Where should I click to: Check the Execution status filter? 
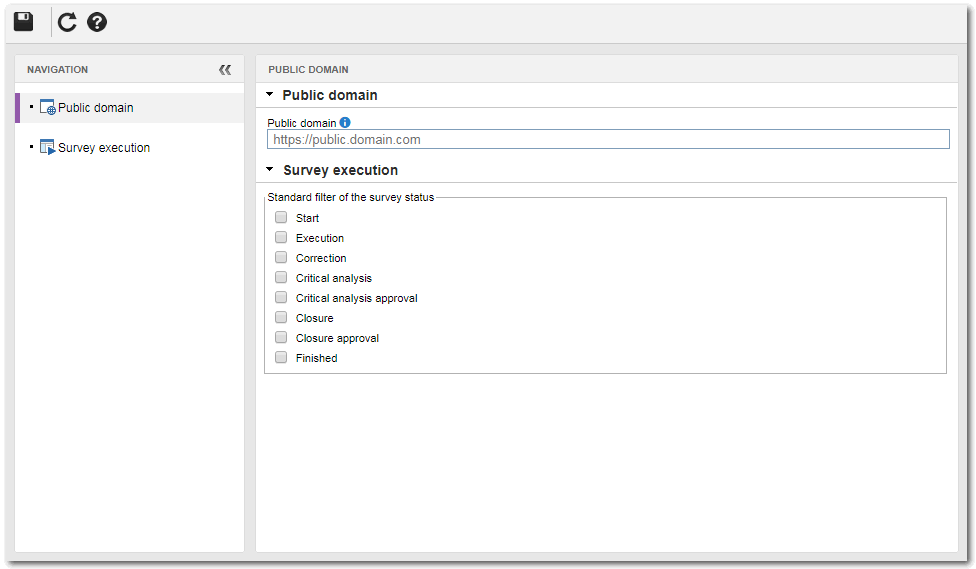(281, 237)
